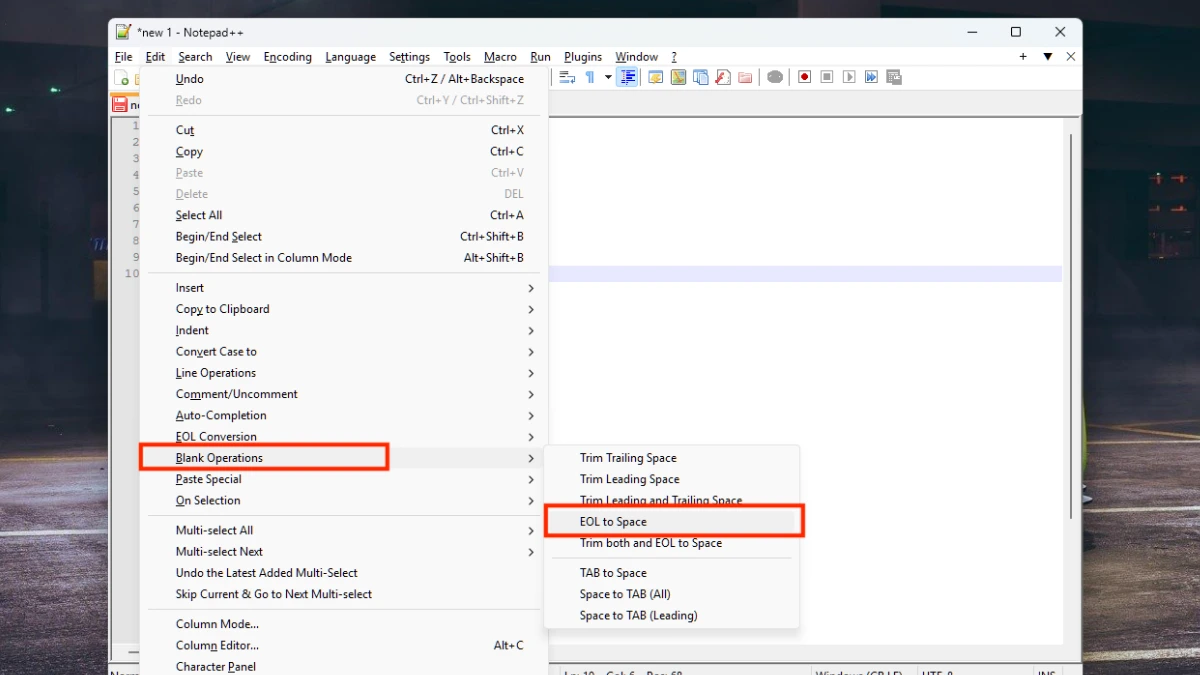The image size is (1200, 675).
Task: Select the Blank Operations menu entry
Action: click(344, 458)
